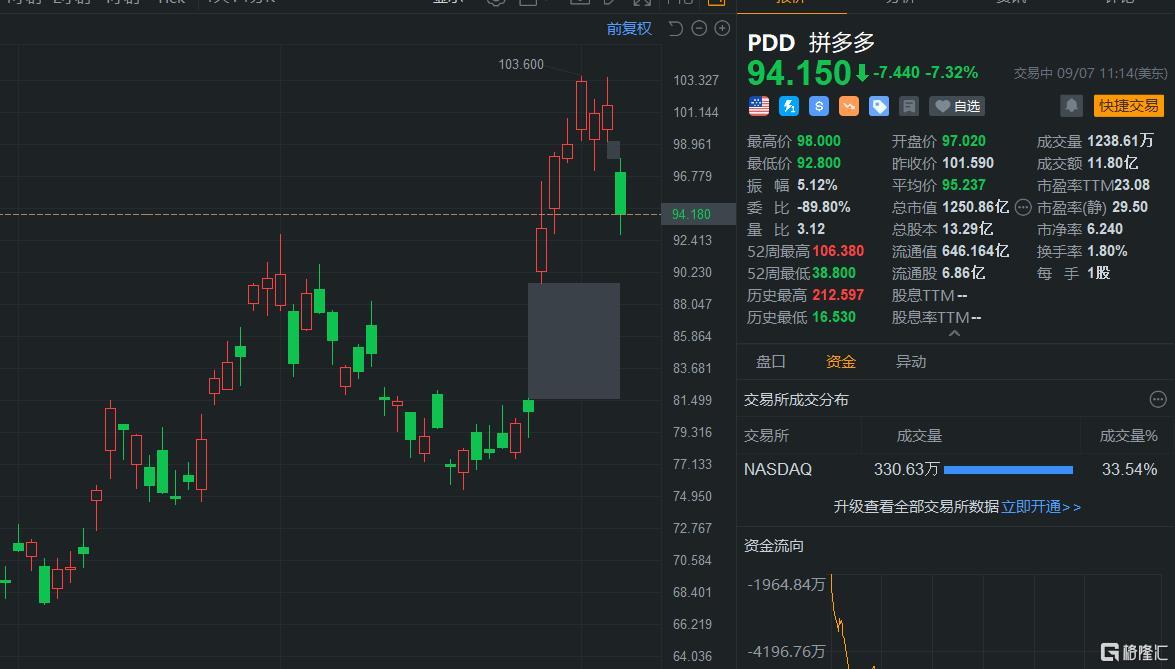Click ellipsis icon beside 总市值 value

1023,208
